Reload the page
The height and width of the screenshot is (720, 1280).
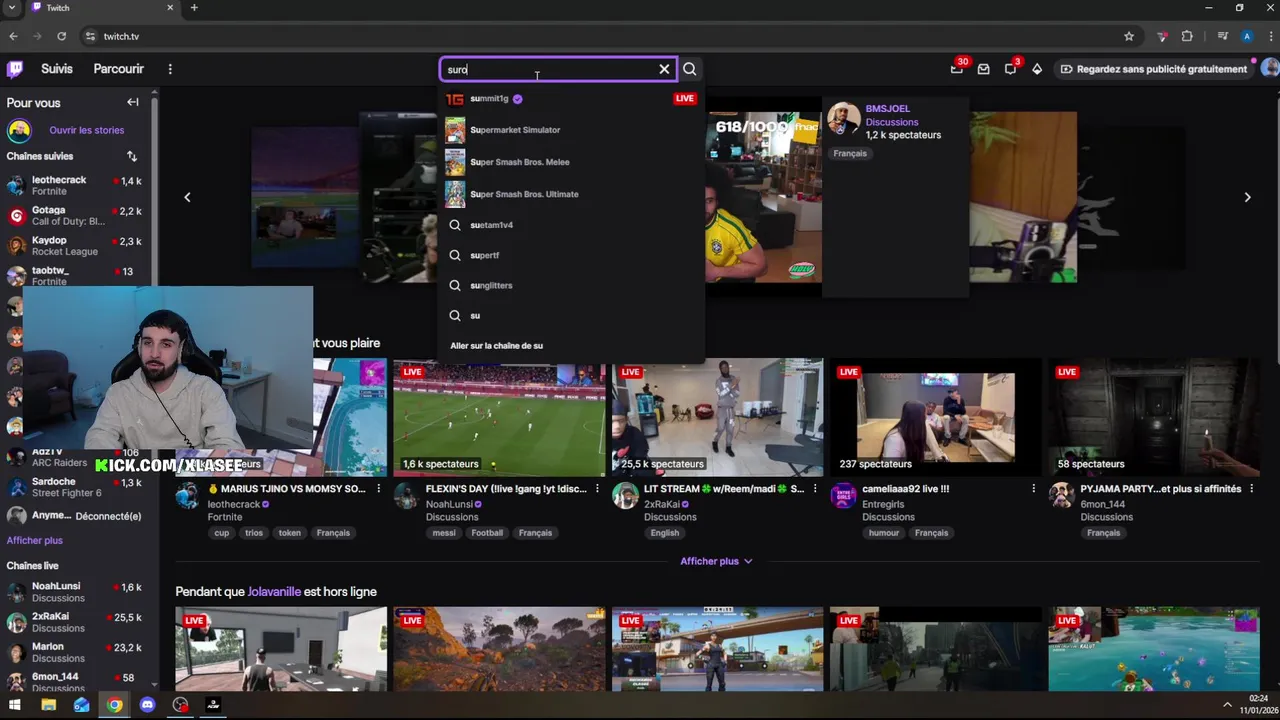pyautogui.click(x=61, y=36)
